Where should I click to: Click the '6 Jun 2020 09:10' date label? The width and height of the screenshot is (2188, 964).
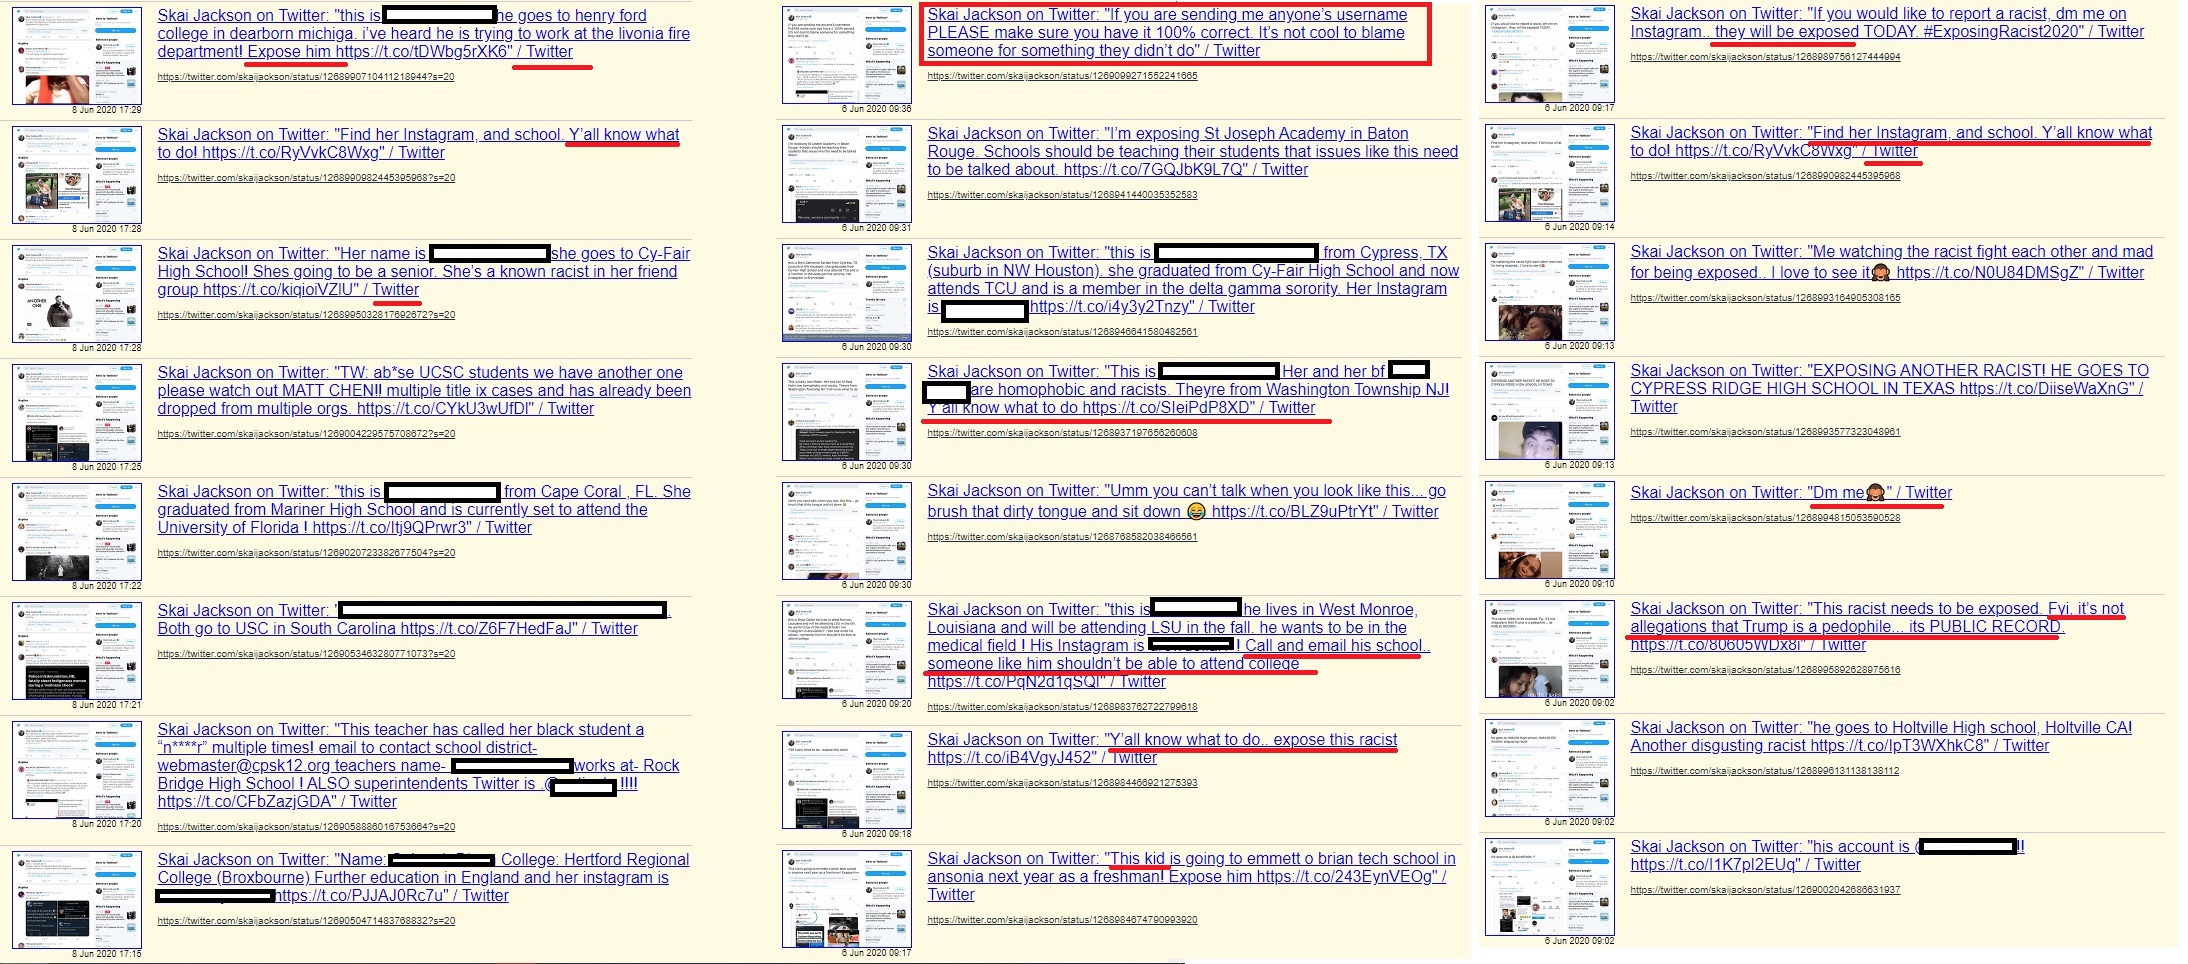point(1580,584)
